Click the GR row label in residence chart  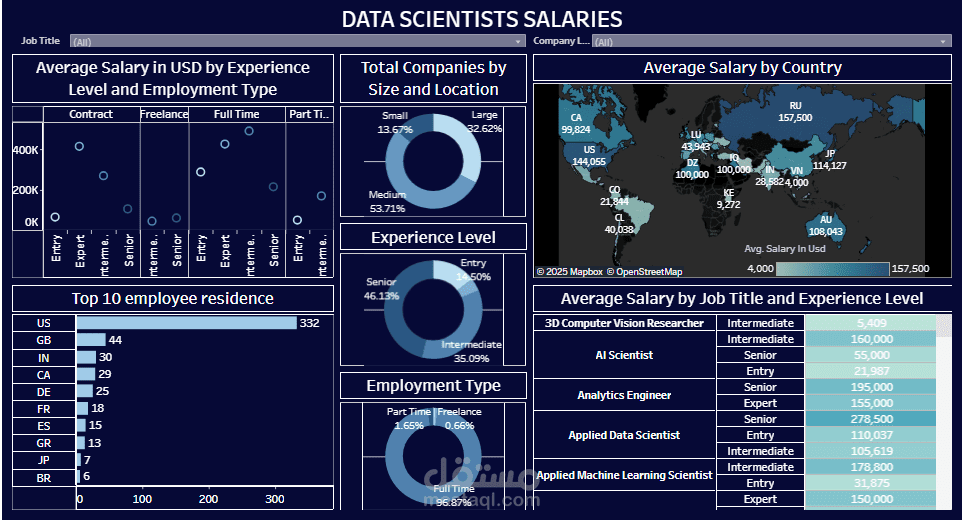pyautogui.click(x=44, y=443)
